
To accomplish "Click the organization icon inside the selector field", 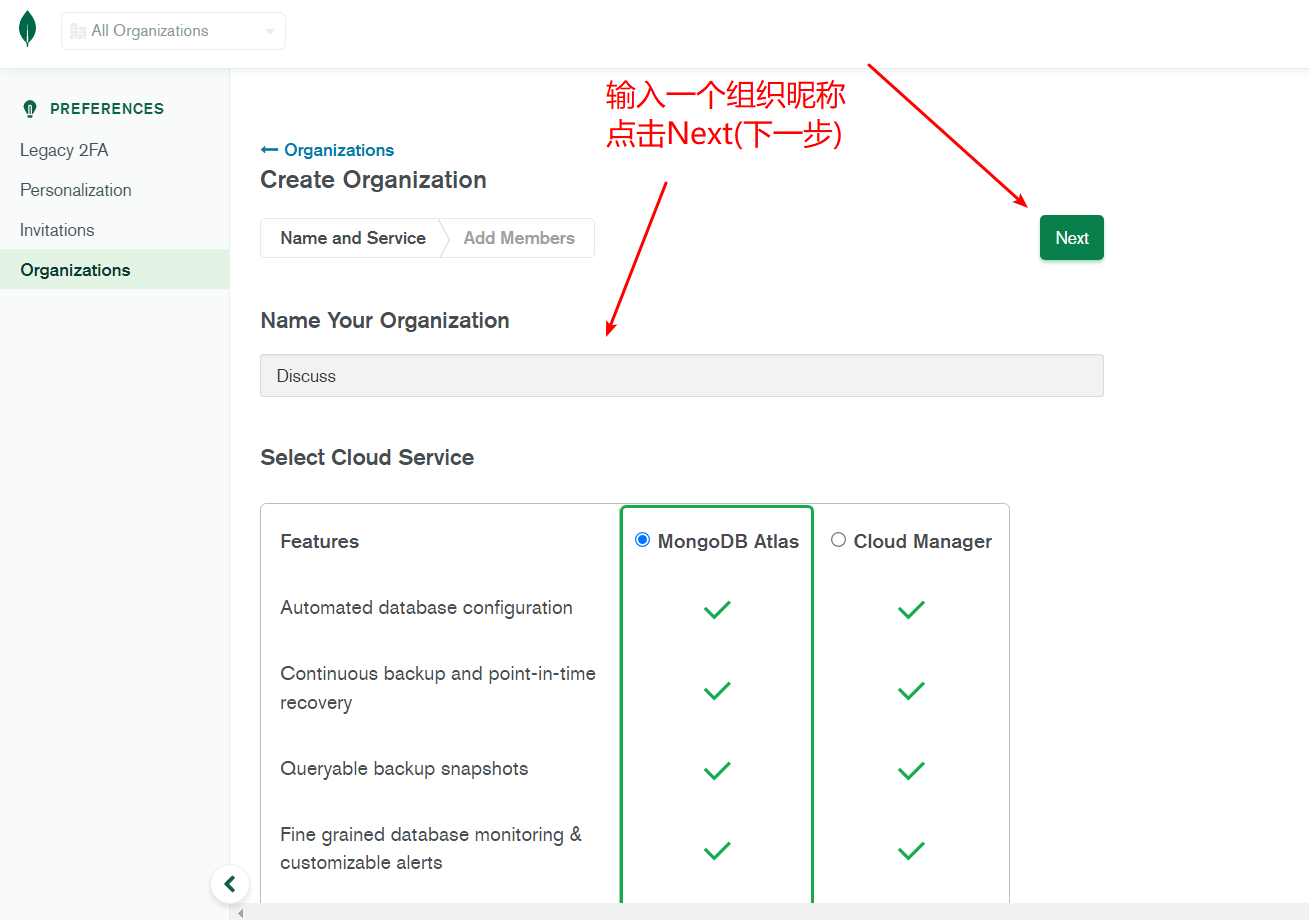I will pyautogui.click(x=77, y=31).
